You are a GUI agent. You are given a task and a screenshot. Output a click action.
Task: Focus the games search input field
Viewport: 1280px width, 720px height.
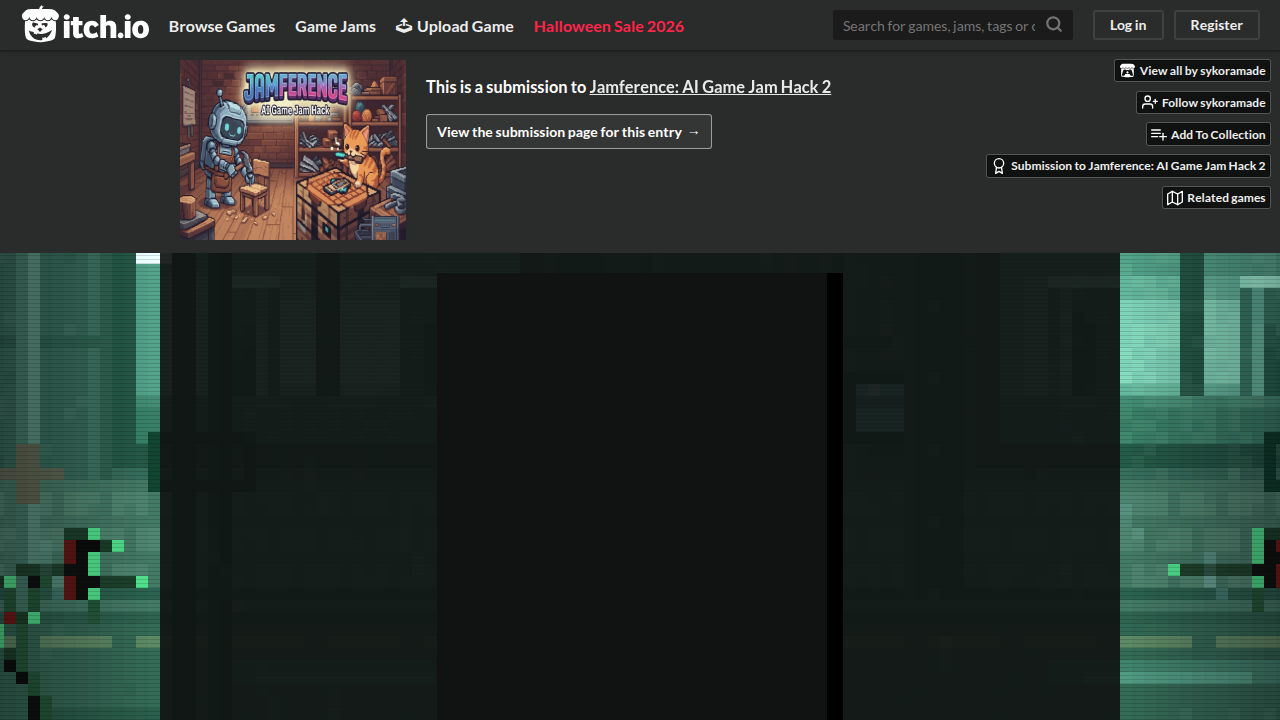[x=940, y=25]
